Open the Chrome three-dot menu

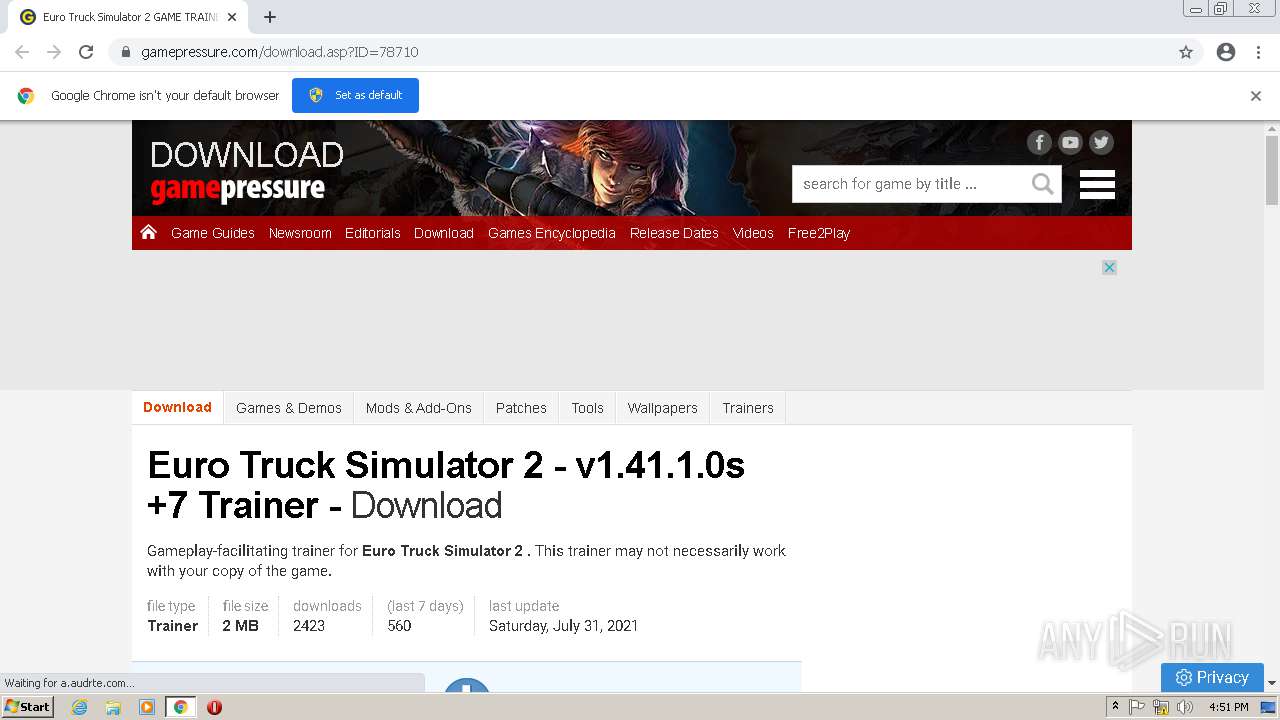click(1258, 52)
